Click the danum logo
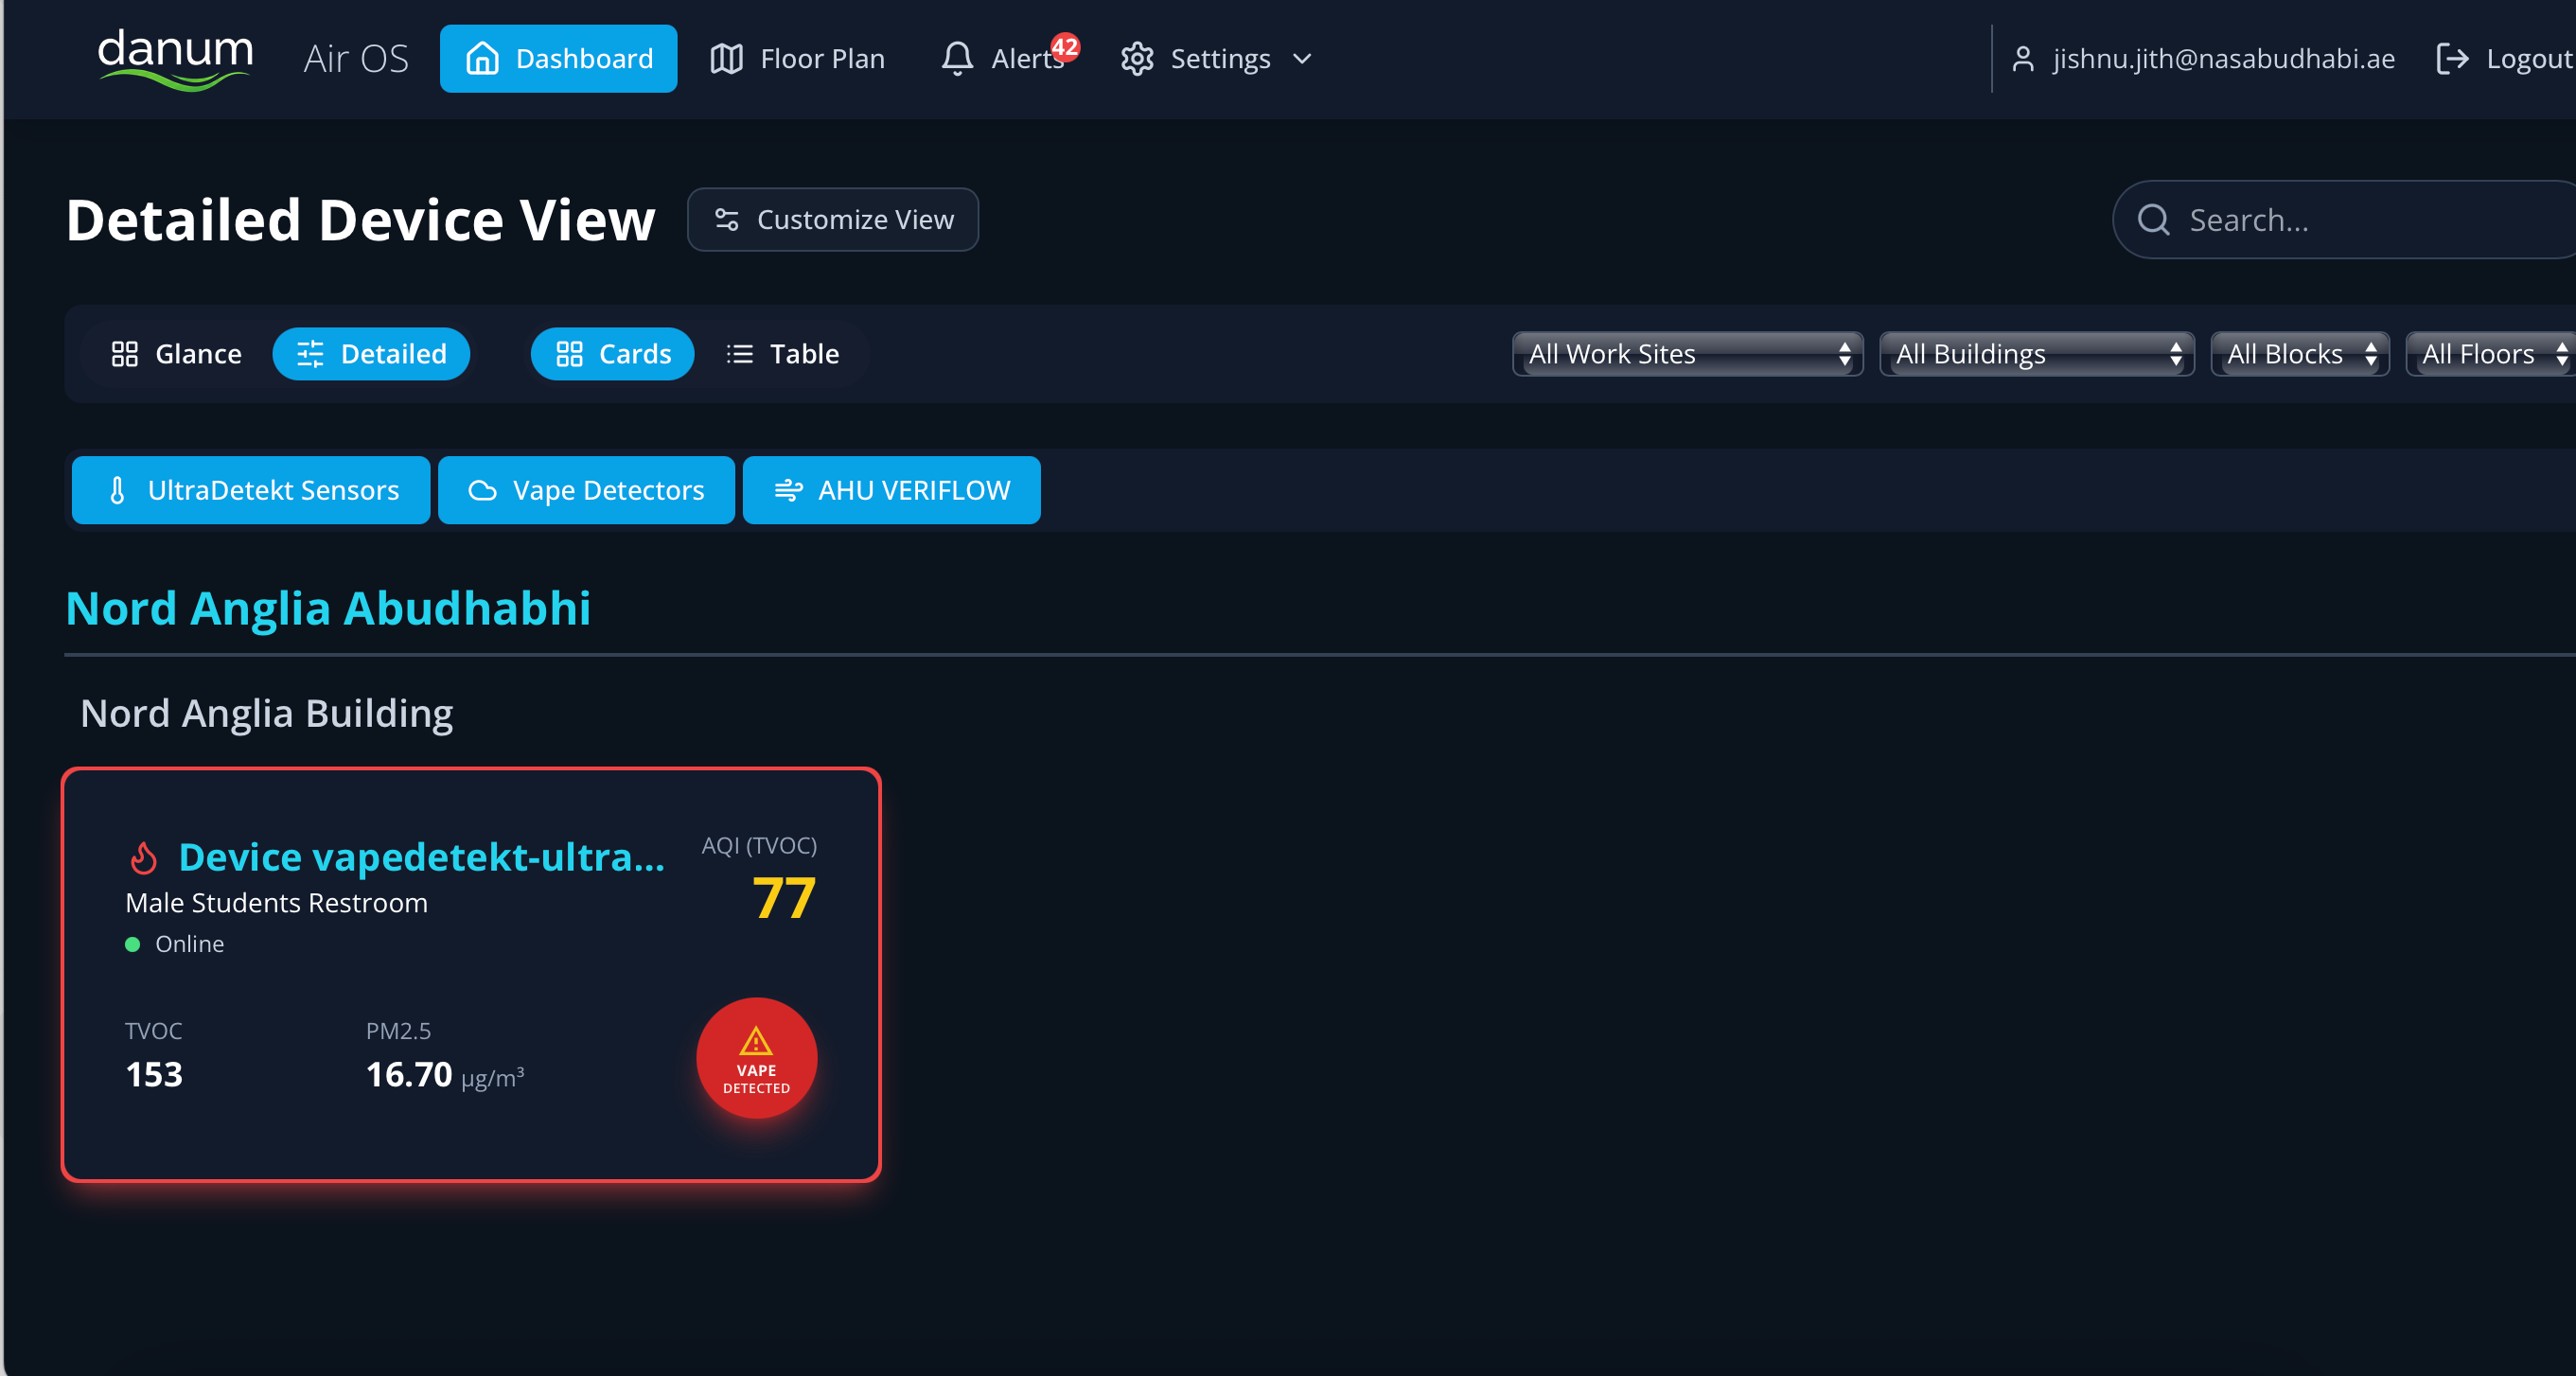Image resolution: width=2576 pixels, height=1376 pixels. click(175, 57)
